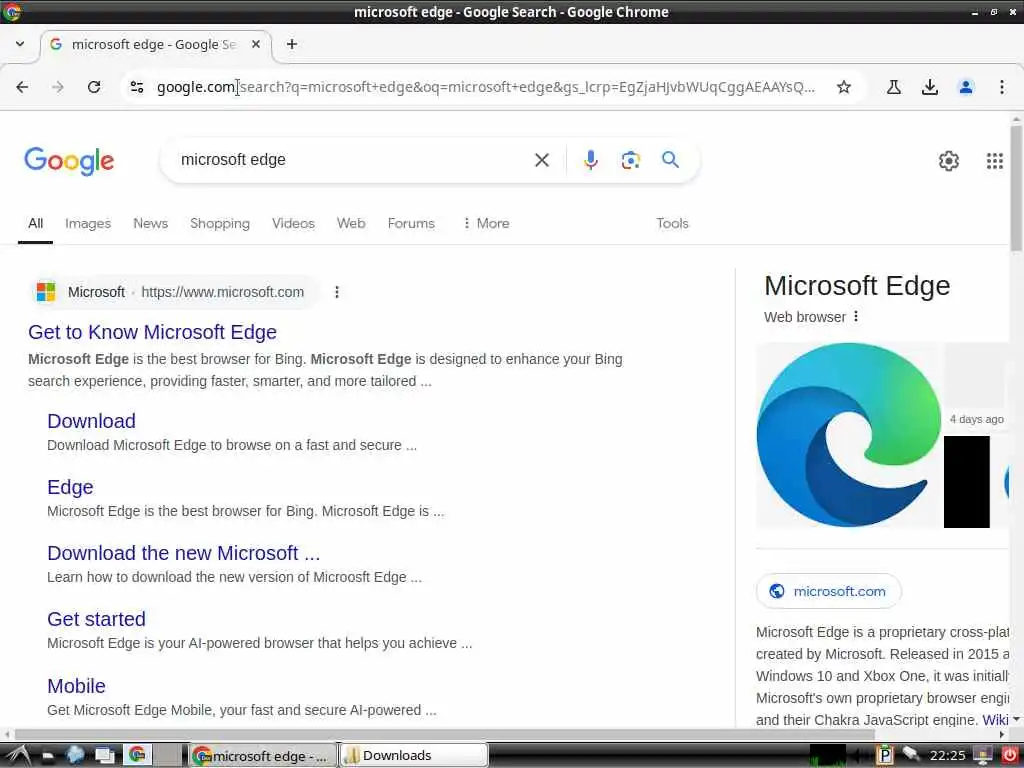The image size is (1024, 768).
Task: Click the forward navigation arrow
Action: 58,87
